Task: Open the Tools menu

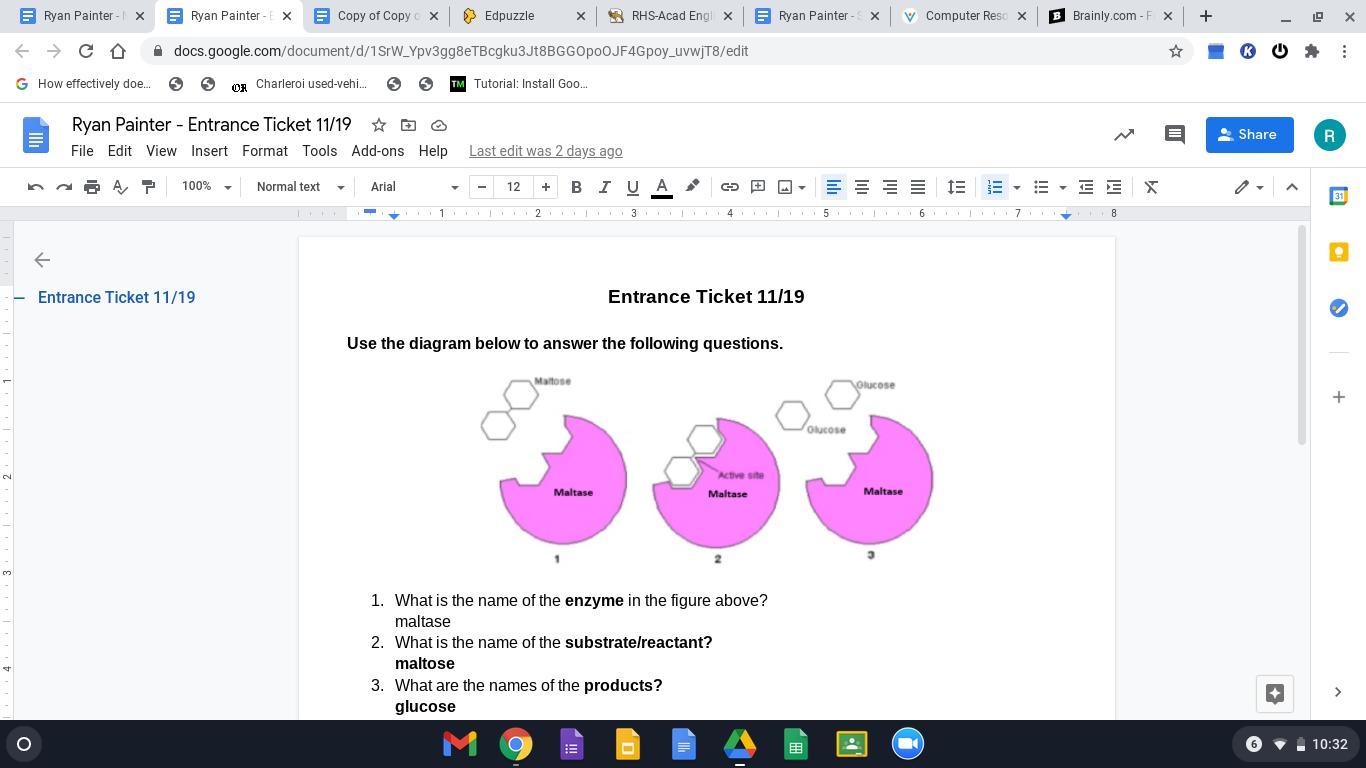Action: click(319, 151)
